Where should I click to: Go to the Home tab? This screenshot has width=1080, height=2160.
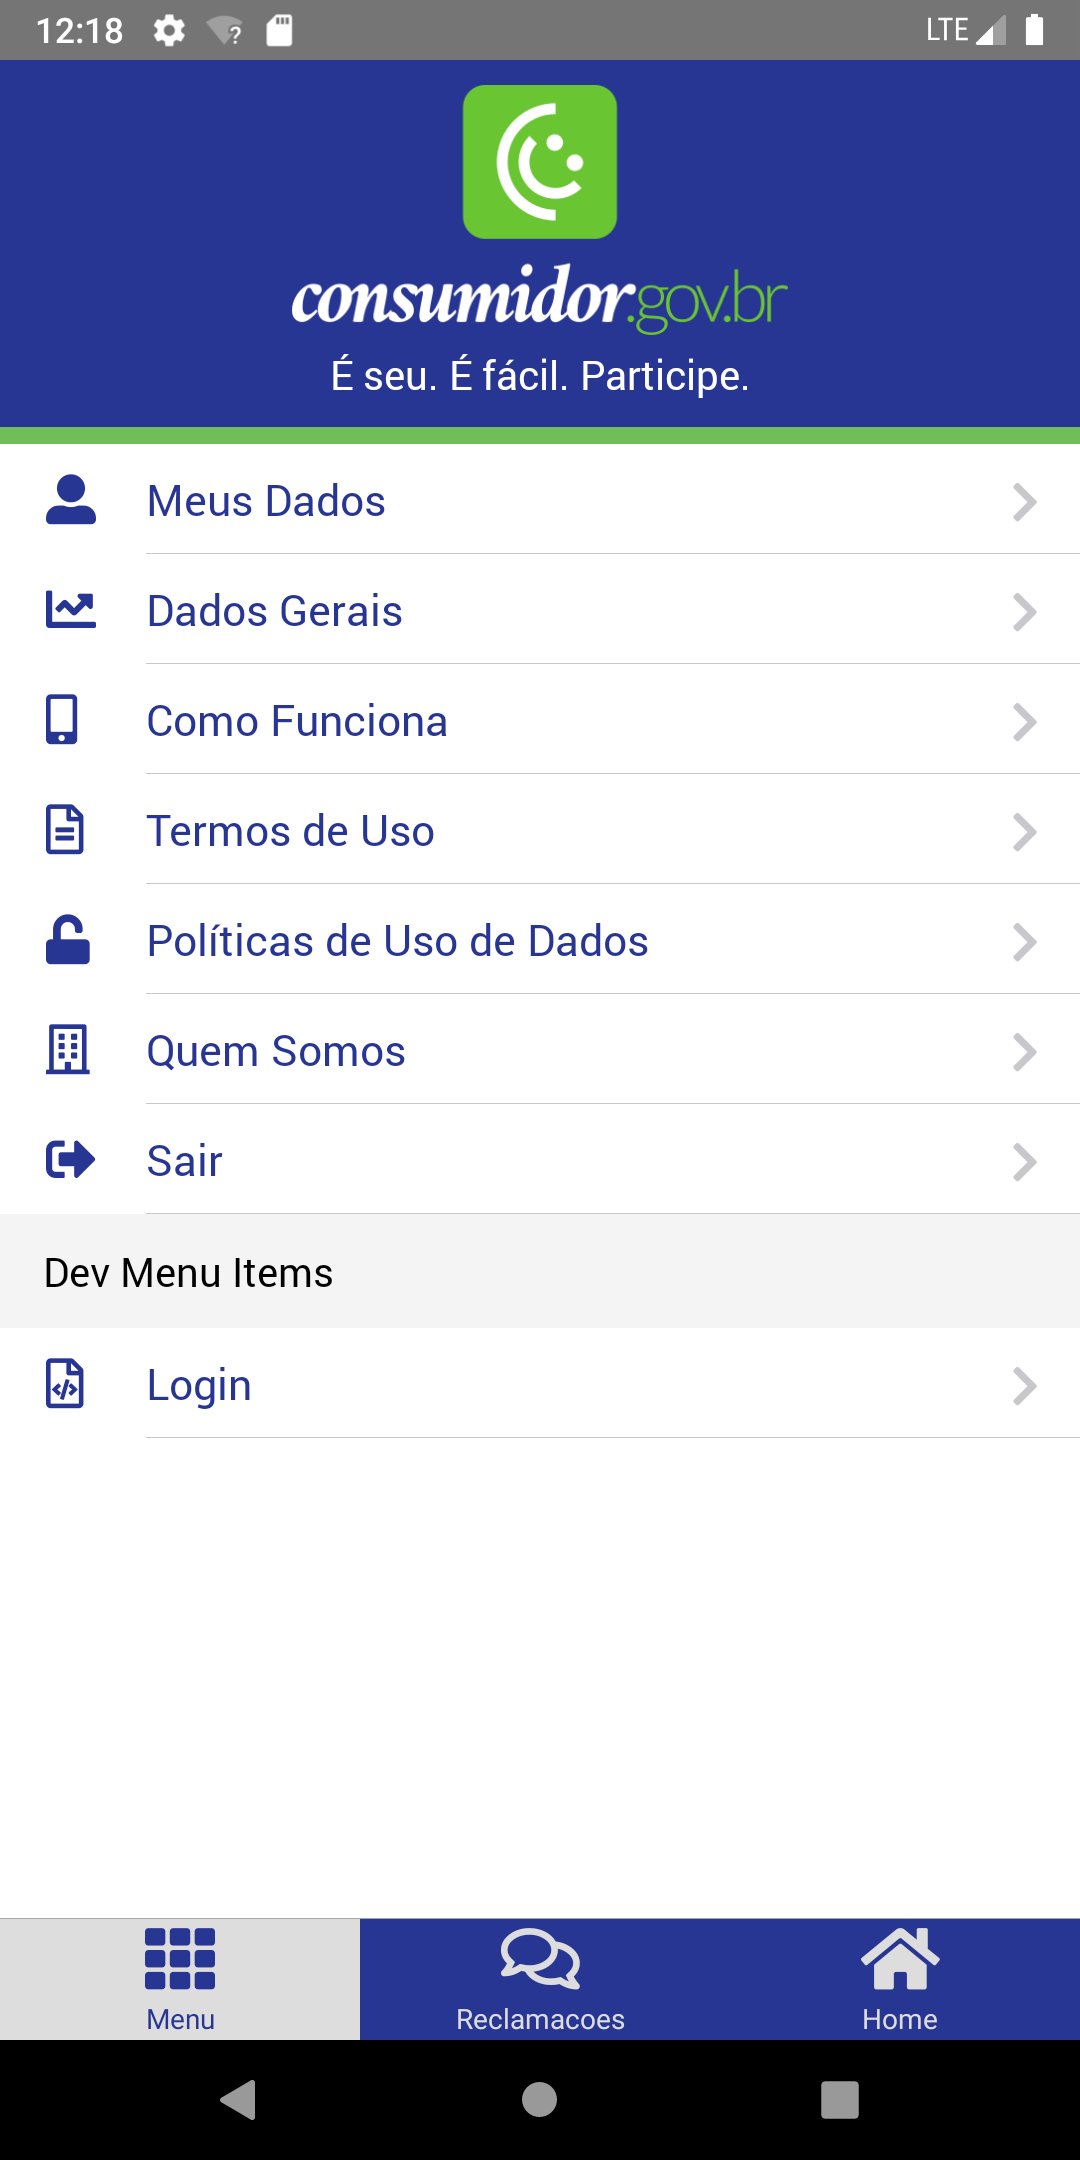(900, 1980)
